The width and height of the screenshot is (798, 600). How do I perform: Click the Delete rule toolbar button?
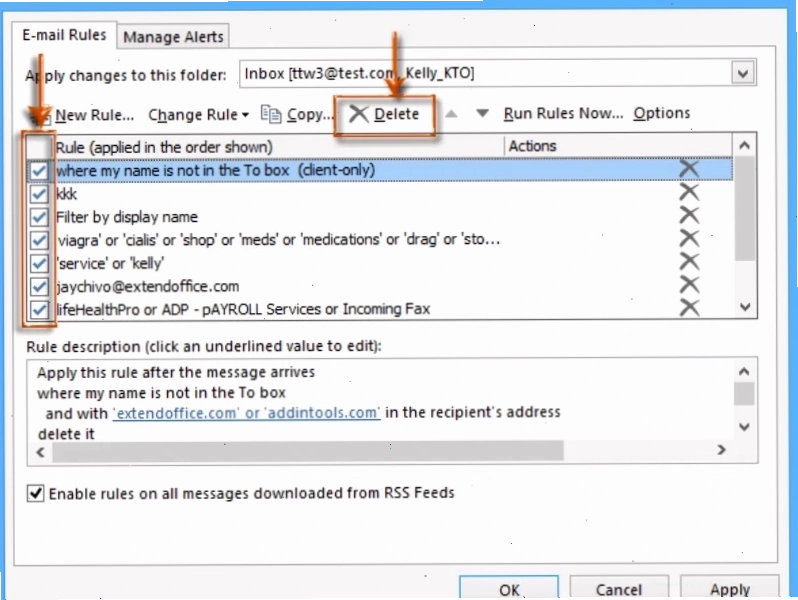click(384, 115)
